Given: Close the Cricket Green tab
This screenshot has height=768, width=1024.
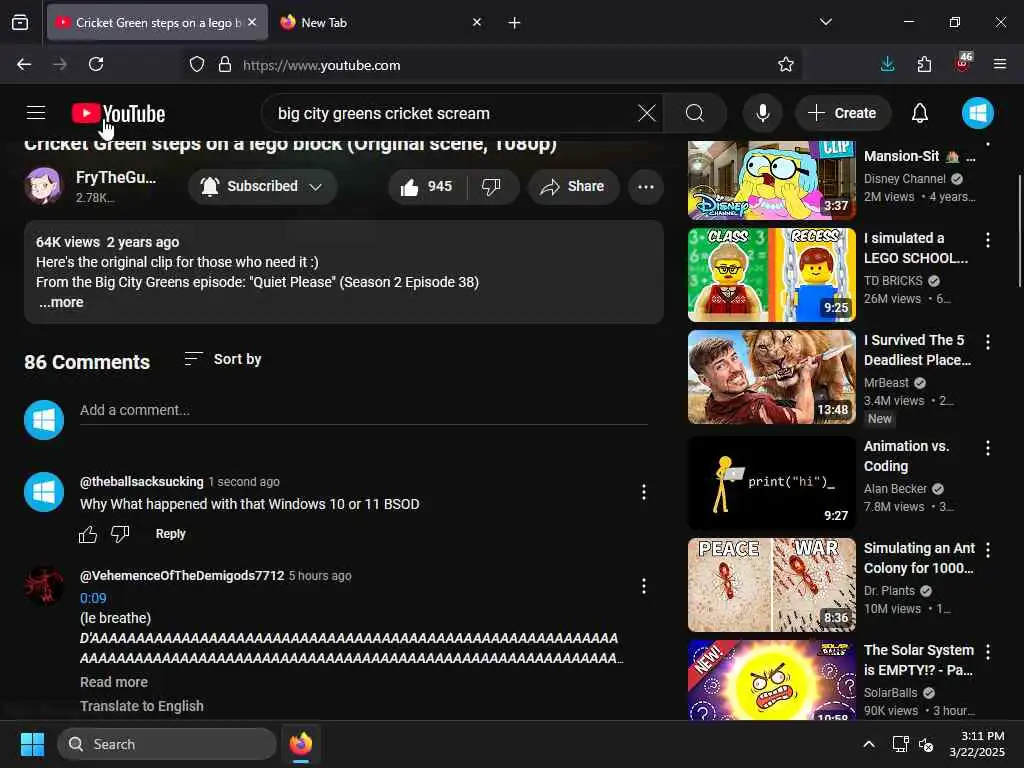Looking at the screenshot, I should (x=252, y=22).
